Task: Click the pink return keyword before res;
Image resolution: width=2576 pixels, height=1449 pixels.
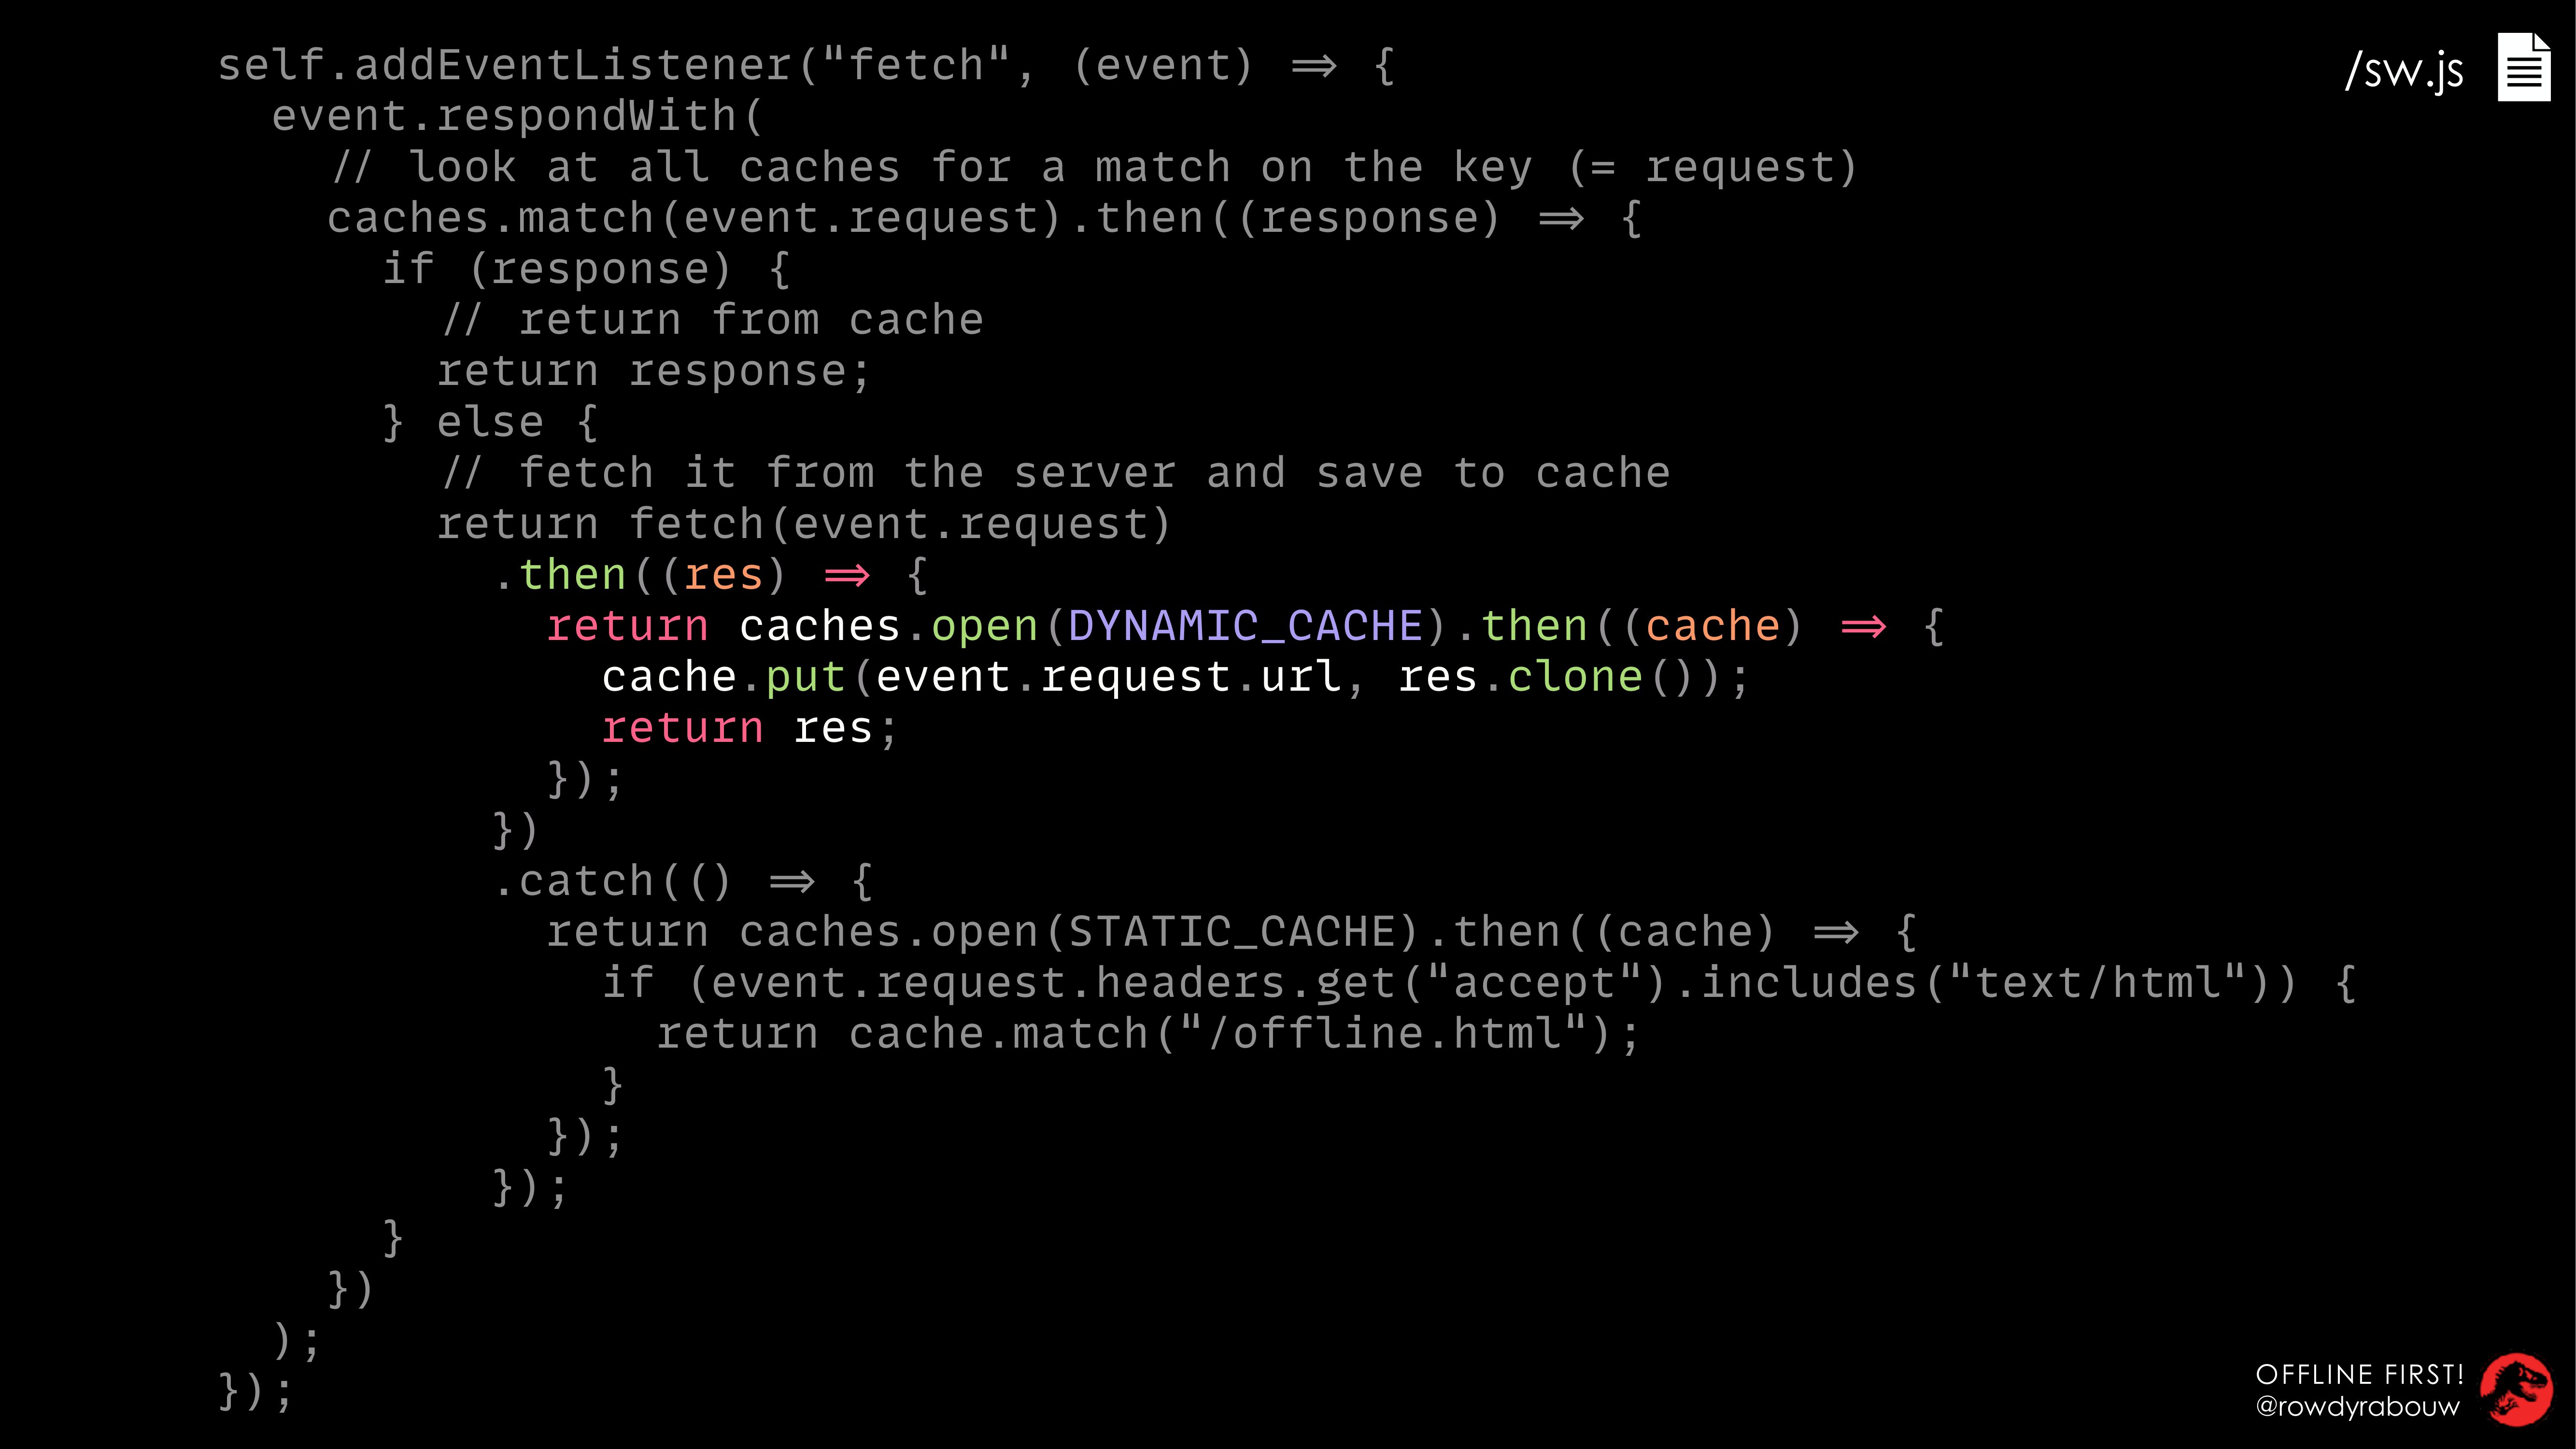Action: point(683,728)
